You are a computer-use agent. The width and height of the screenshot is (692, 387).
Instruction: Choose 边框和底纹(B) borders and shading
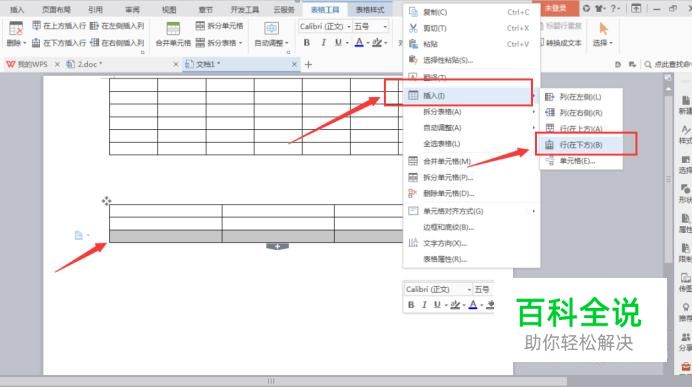(470, 227)
